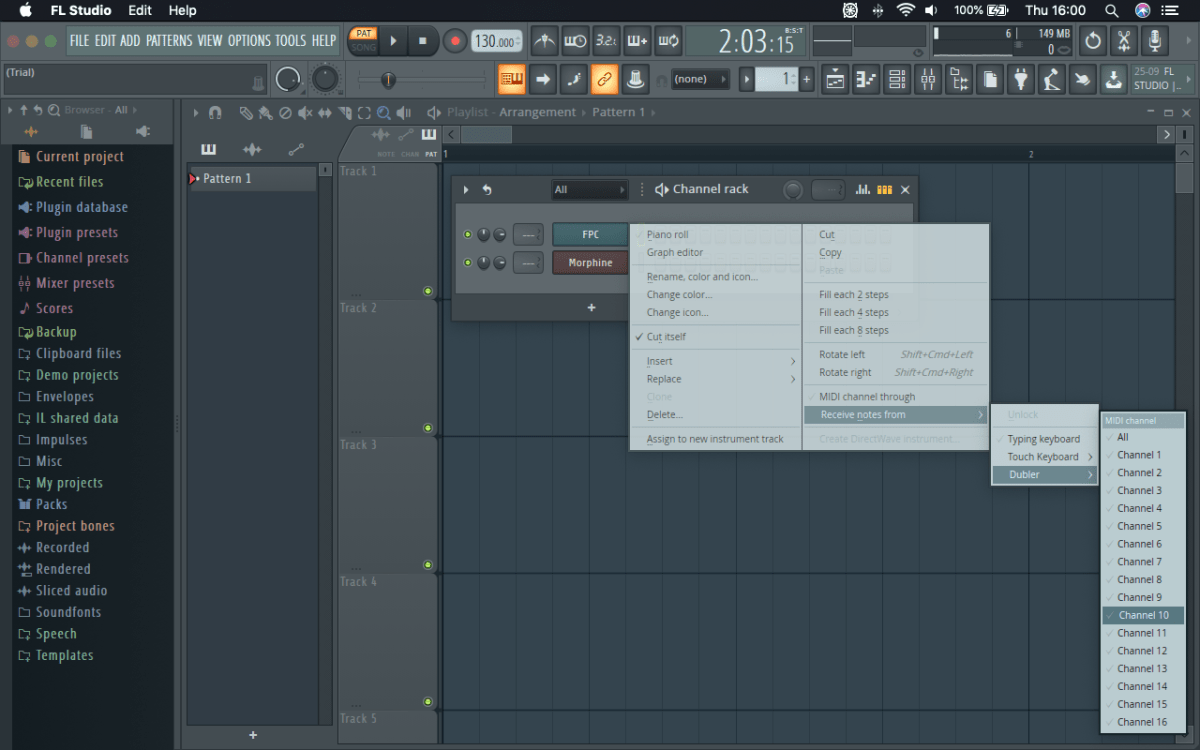
Task: Click the master pitch slider handle
Action: click(389, 79)
